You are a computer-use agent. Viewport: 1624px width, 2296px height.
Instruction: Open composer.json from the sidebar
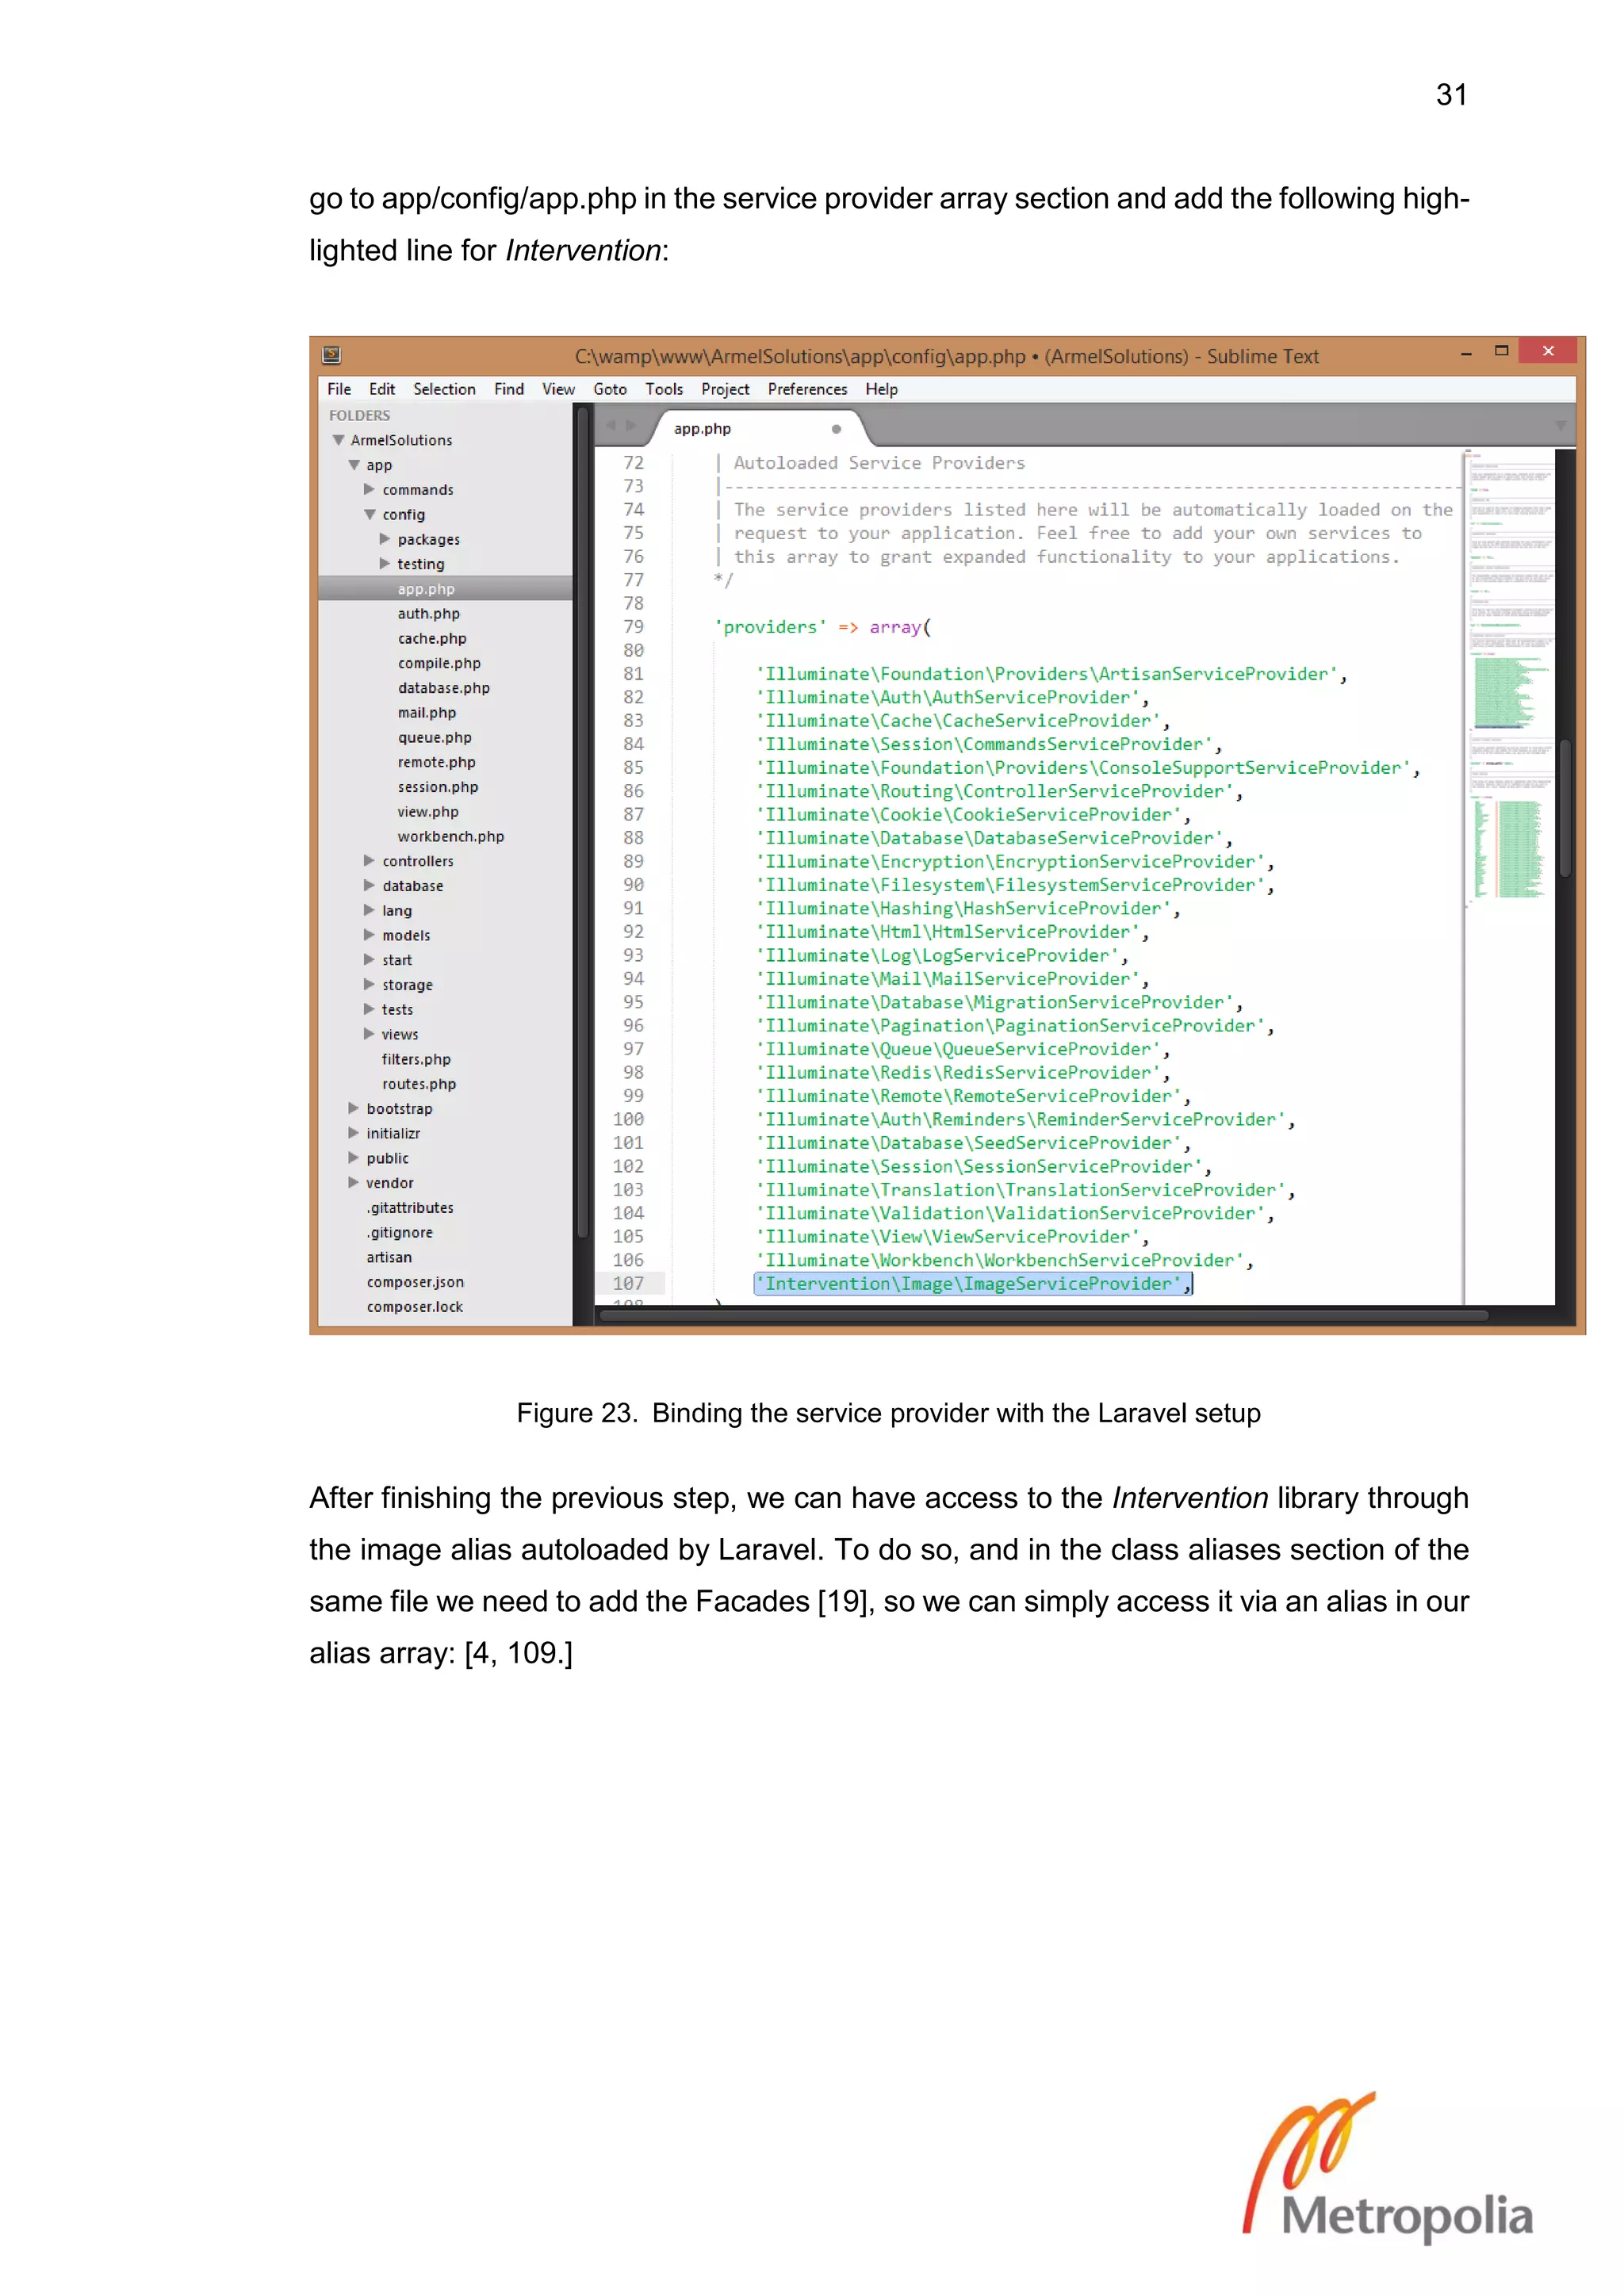[x=415, y=1282]
